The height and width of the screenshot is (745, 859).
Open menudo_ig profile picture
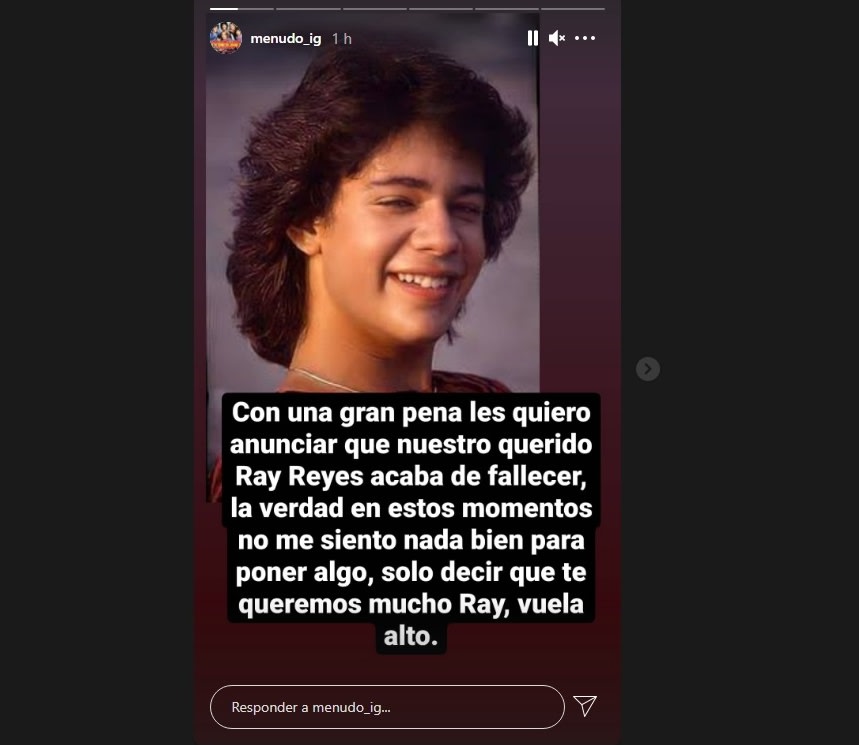tap(226, 38)
